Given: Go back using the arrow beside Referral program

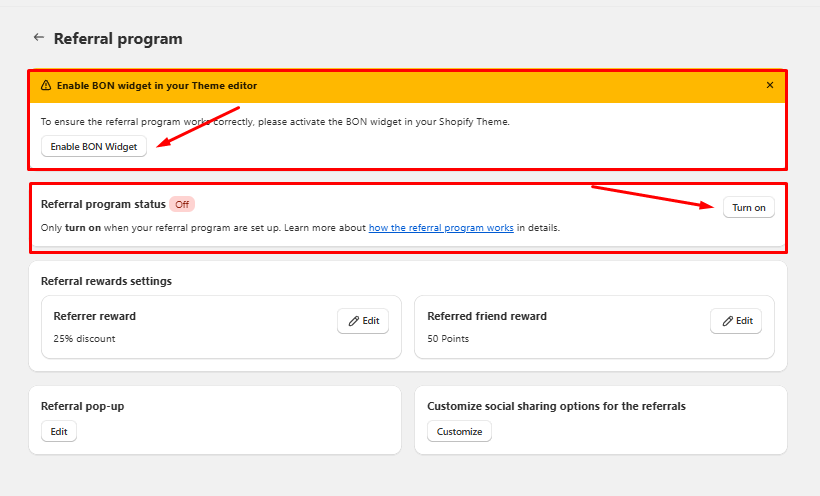Looking at the screenshot, I should [x=39, y=37].
